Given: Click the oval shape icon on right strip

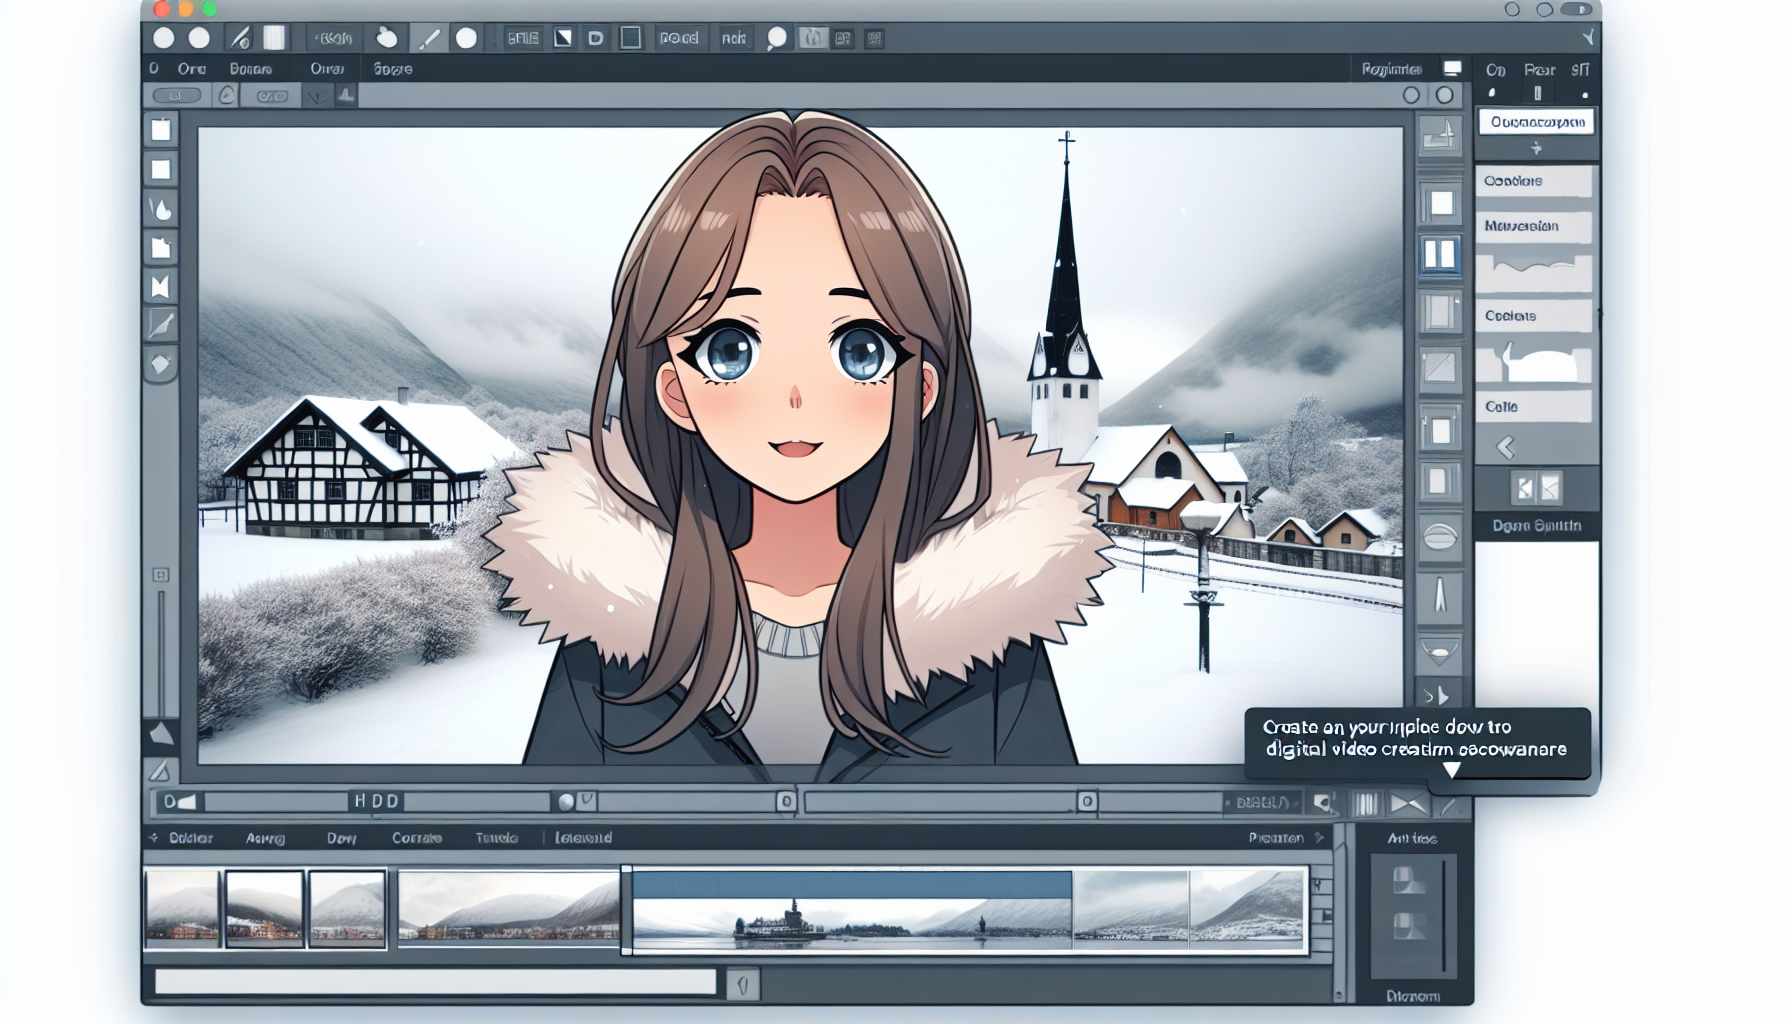Looking at the screenshot, I should point(1439,538).
